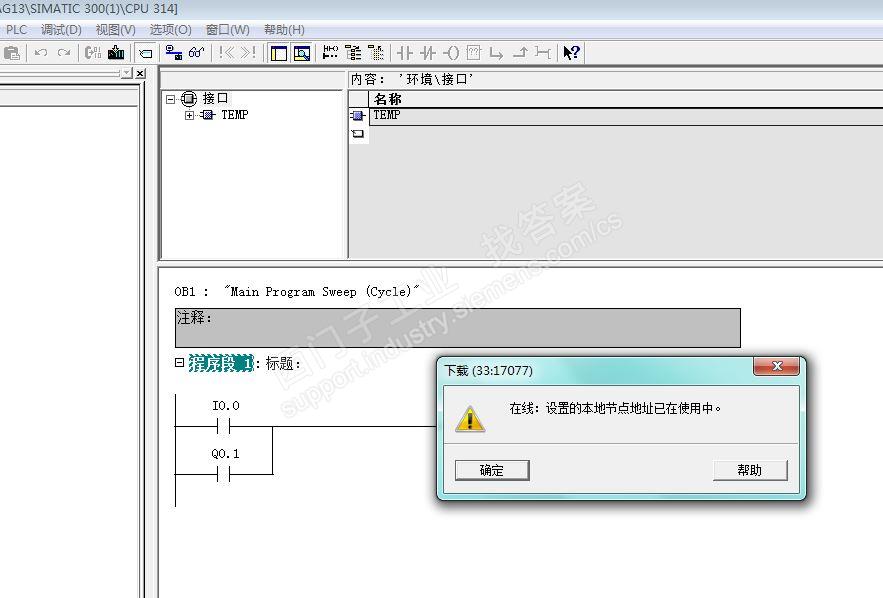Screen dimensions: 883x598
Task: Click the label tag icon in toolbar
Action: point(145,53)
